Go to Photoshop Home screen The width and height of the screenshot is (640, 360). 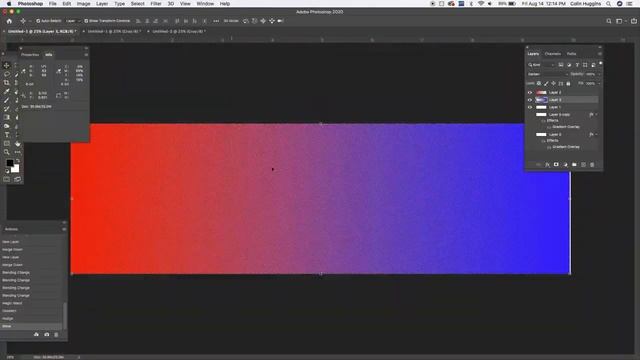coord(9,21)
